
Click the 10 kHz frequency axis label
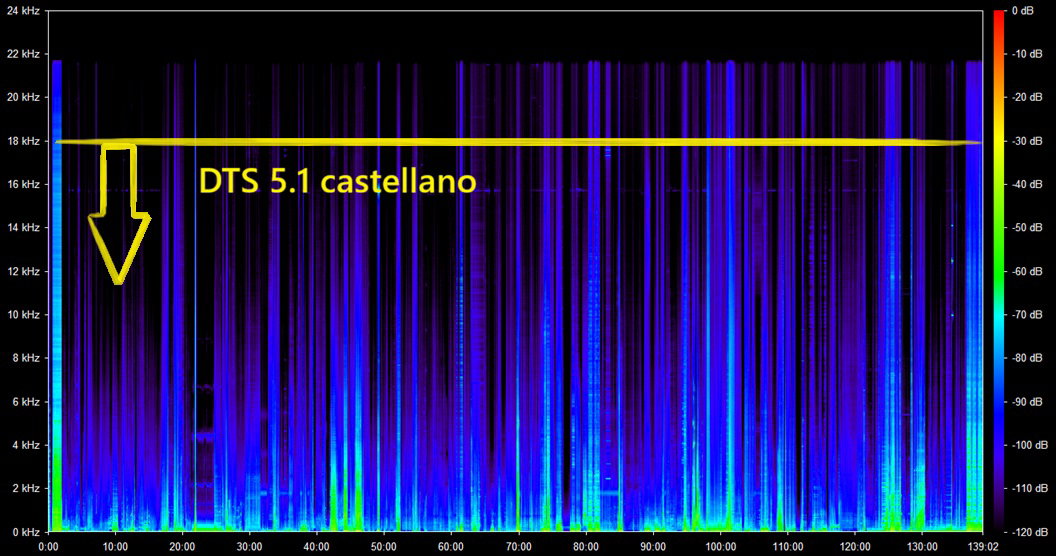pos(23,314)
